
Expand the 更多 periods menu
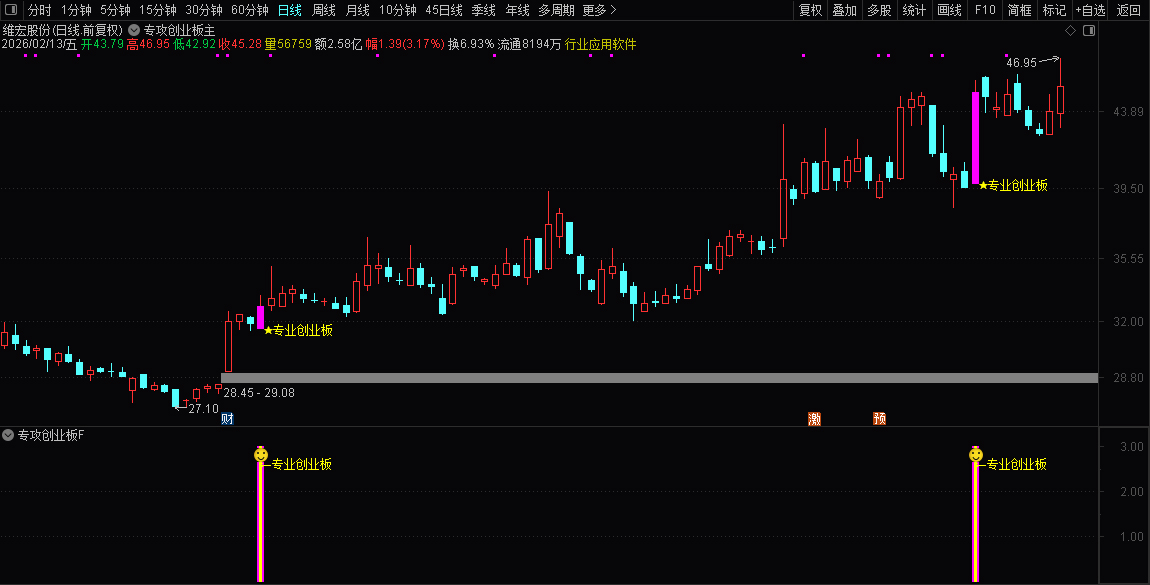click(x=595, y=10)
